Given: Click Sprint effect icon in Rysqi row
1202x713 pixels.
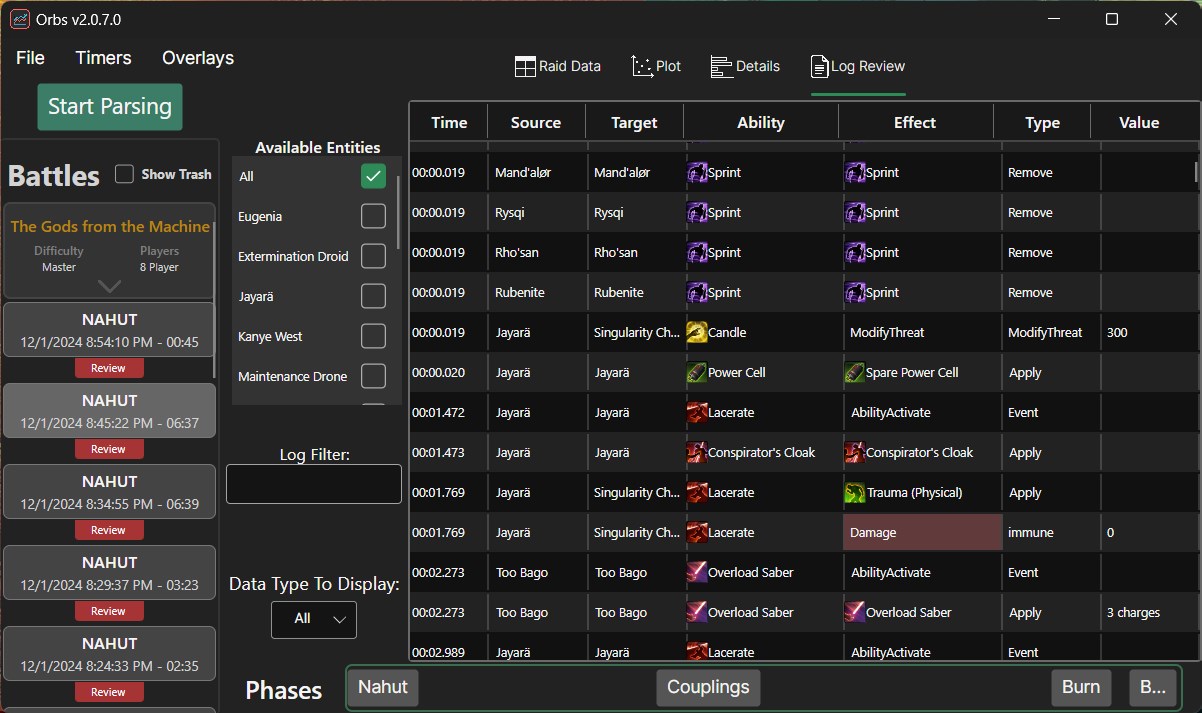Looking at the screenshot, I should [855, 213].
